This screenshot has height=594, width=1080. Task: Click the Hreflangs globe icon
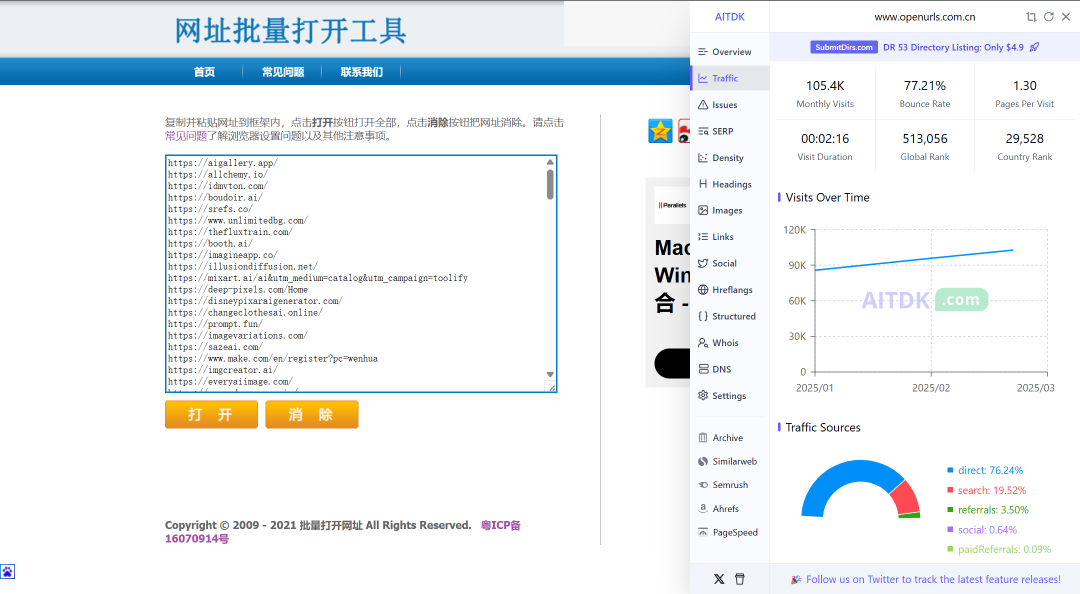point(703,289)
